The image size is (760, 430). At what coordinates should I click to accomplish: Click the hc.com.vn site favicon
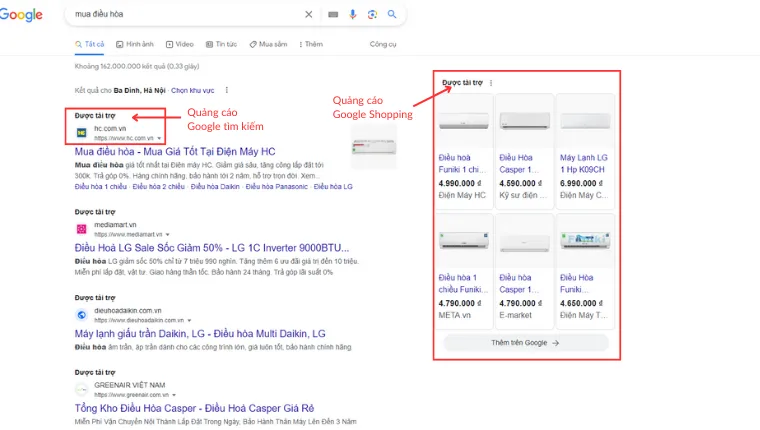pos(81,132)
